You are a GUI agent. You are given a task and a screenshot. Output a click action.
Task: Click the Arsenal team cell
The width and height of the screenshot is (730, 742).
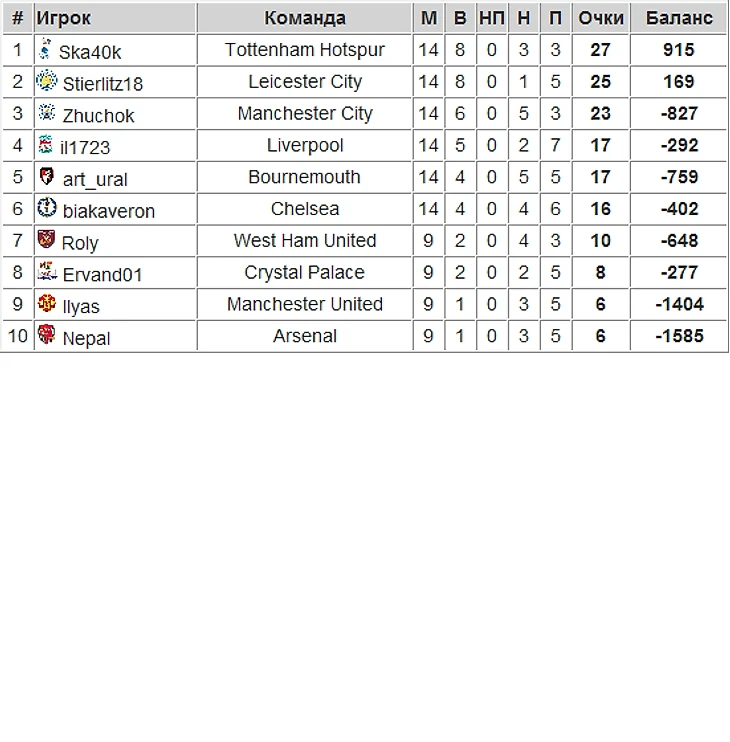tap(305, 336)
